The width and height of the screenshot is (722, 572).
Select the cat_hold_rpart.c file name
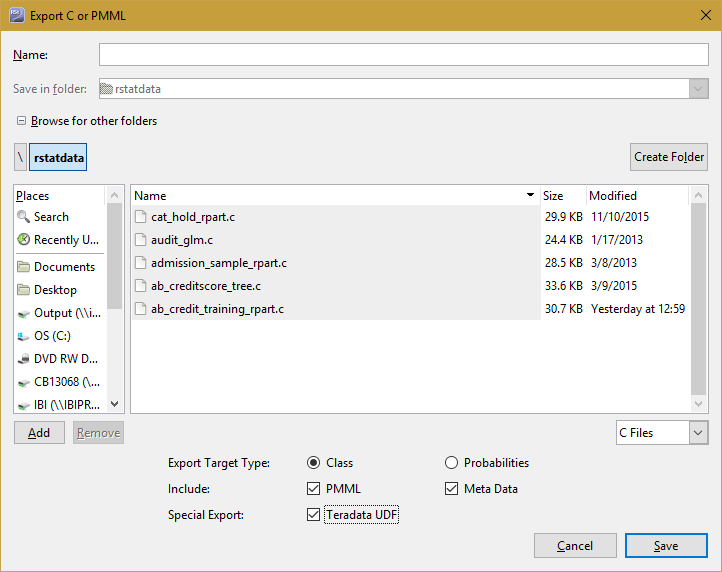pos(193,216)
